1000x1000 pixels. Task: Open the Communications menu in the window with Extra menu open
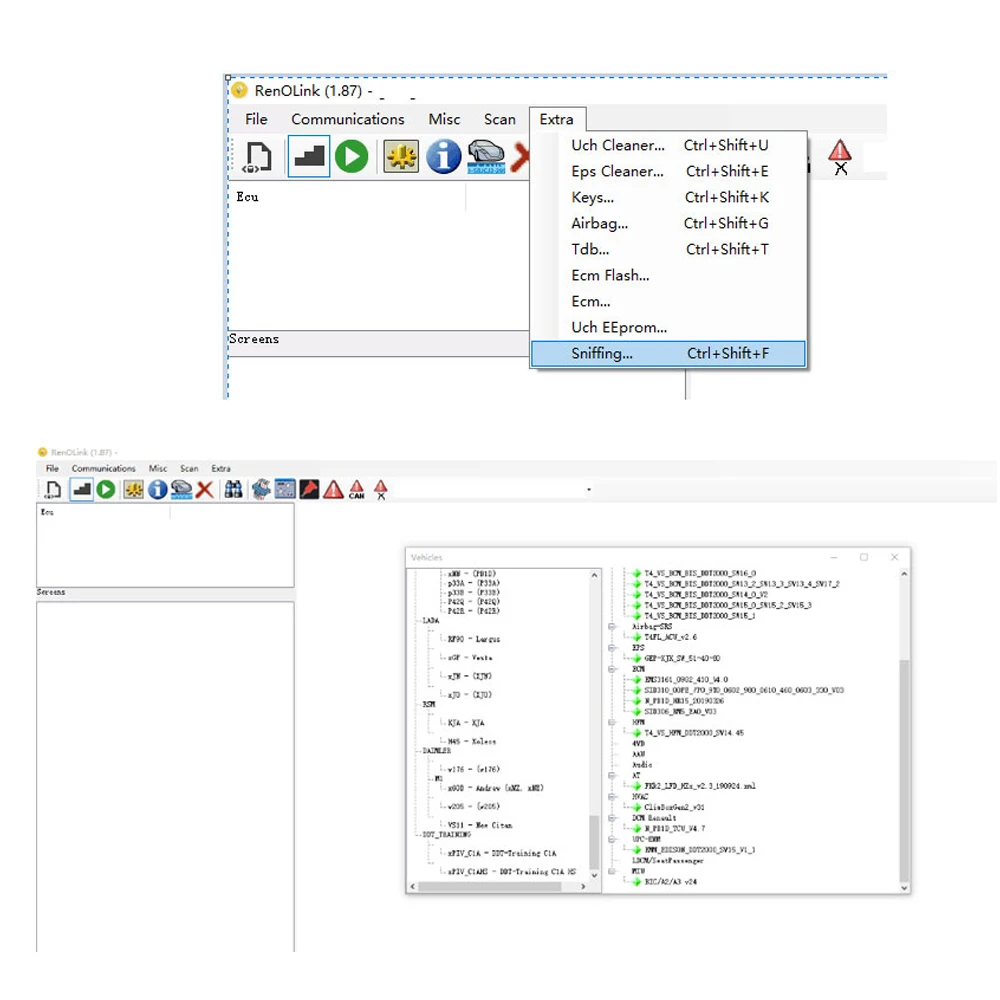tap(348, 119)
